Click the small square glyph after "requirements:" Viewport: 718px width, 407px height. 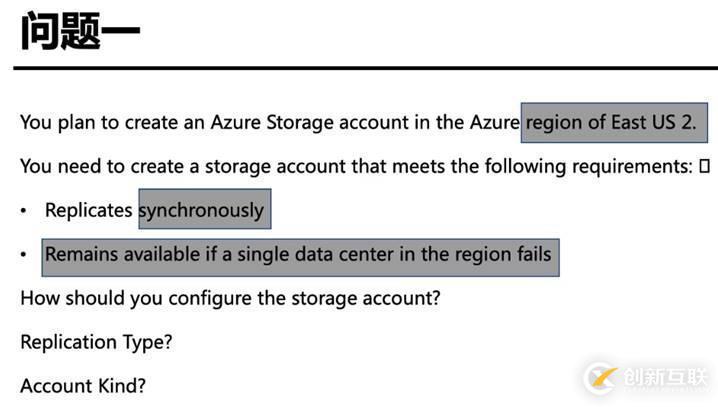click(705, 166)
